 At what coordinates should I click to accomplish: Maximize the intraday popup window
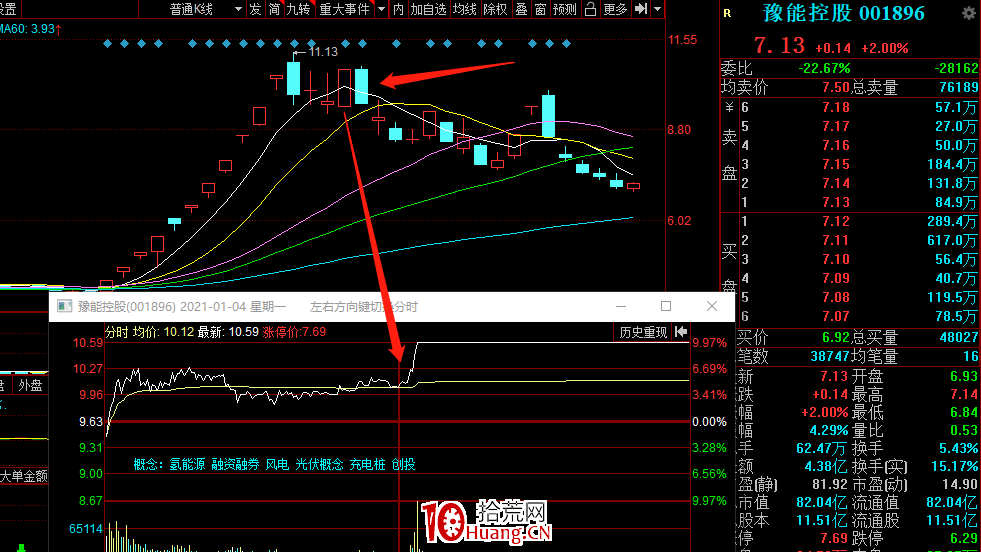666,306
